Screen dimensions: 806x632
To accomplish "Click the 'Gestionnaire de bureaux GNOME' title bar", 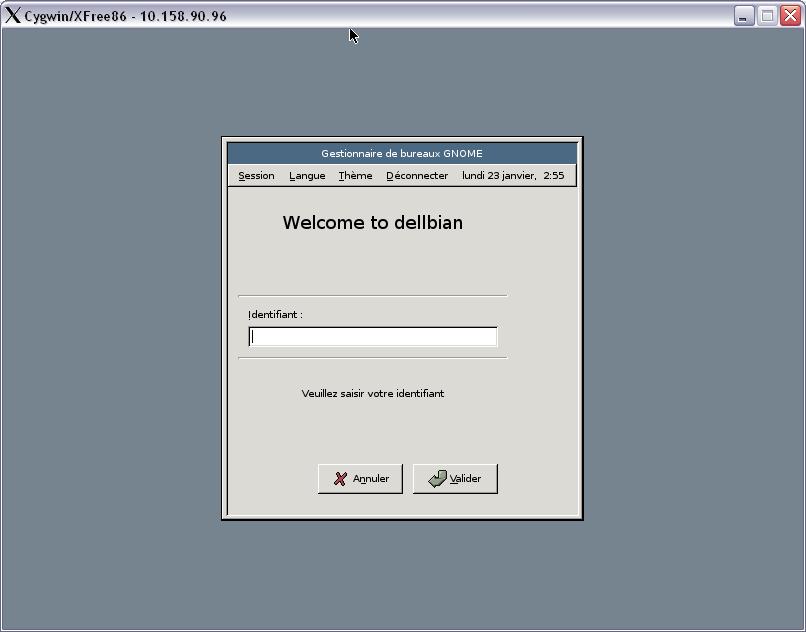I will (x=402, y=153).
